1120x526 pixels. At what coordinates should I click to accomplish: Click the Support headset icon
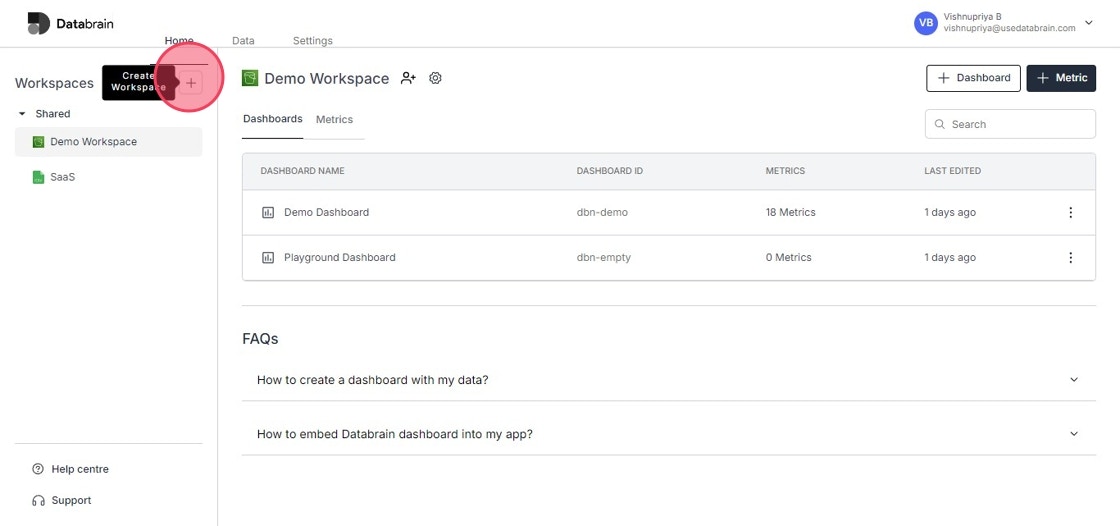click(x=39, y=501)
